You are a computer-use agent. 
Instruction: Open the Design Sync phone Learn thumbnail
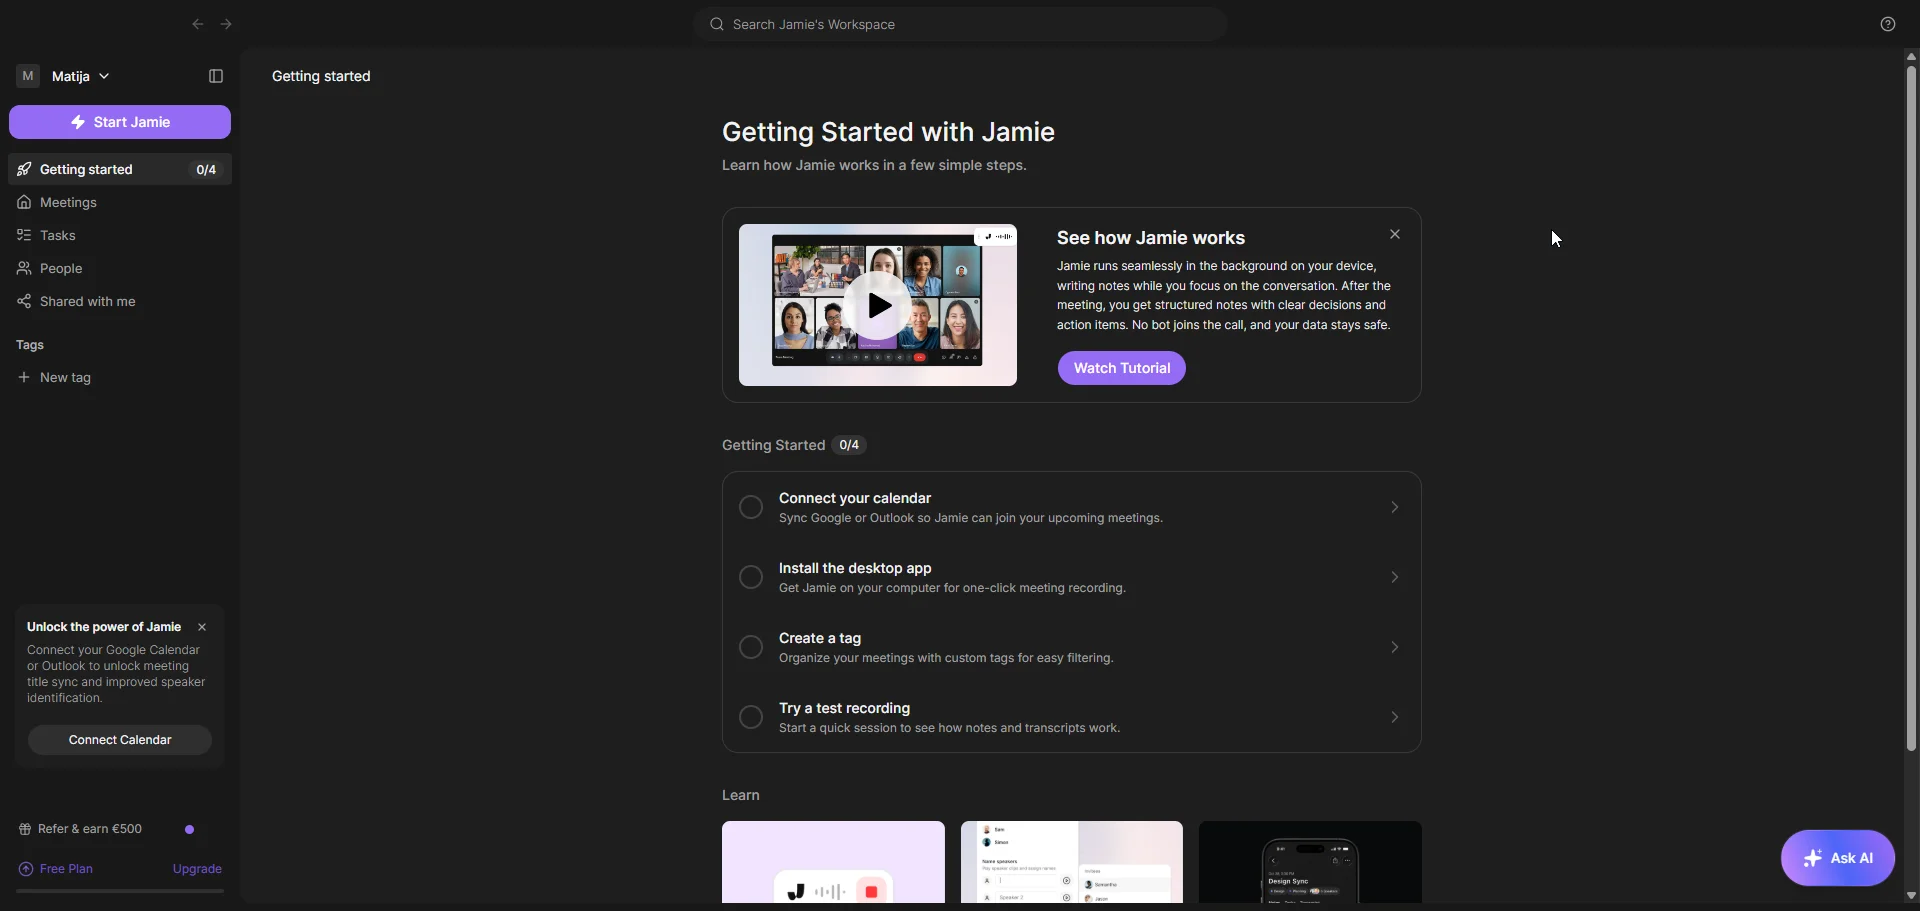point(1310,862)
